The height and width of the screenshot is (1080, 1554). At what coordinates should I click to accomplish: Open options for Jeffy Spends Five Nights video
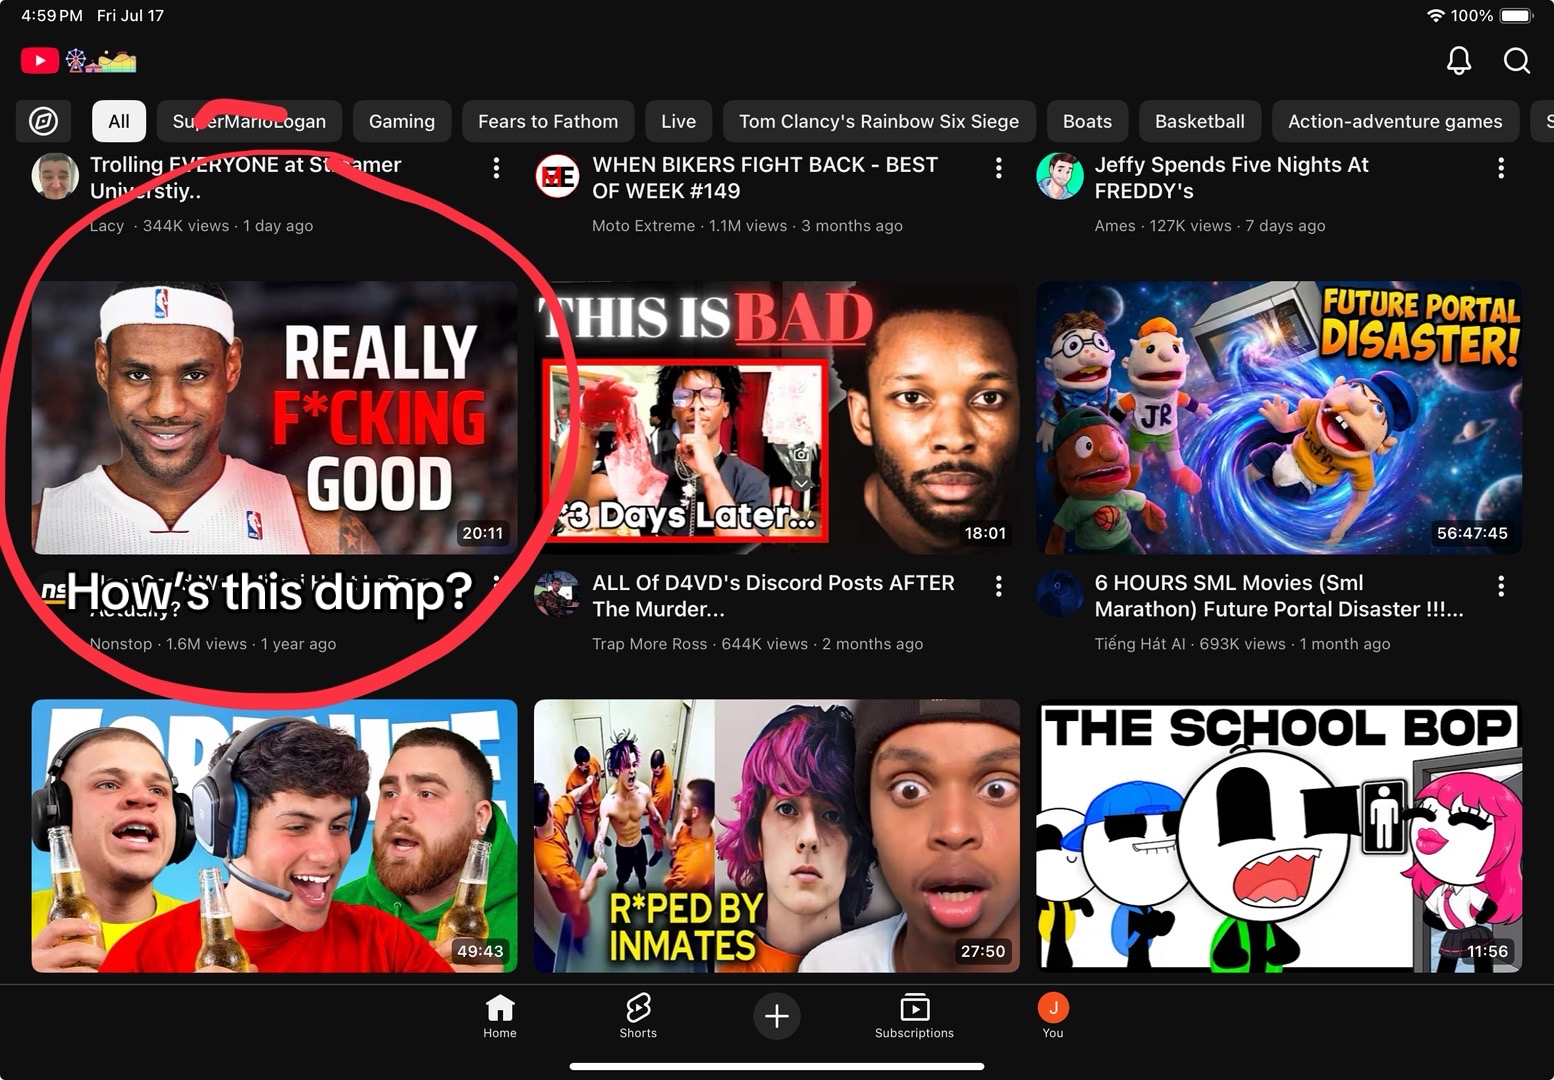(x=1501, y=168)
